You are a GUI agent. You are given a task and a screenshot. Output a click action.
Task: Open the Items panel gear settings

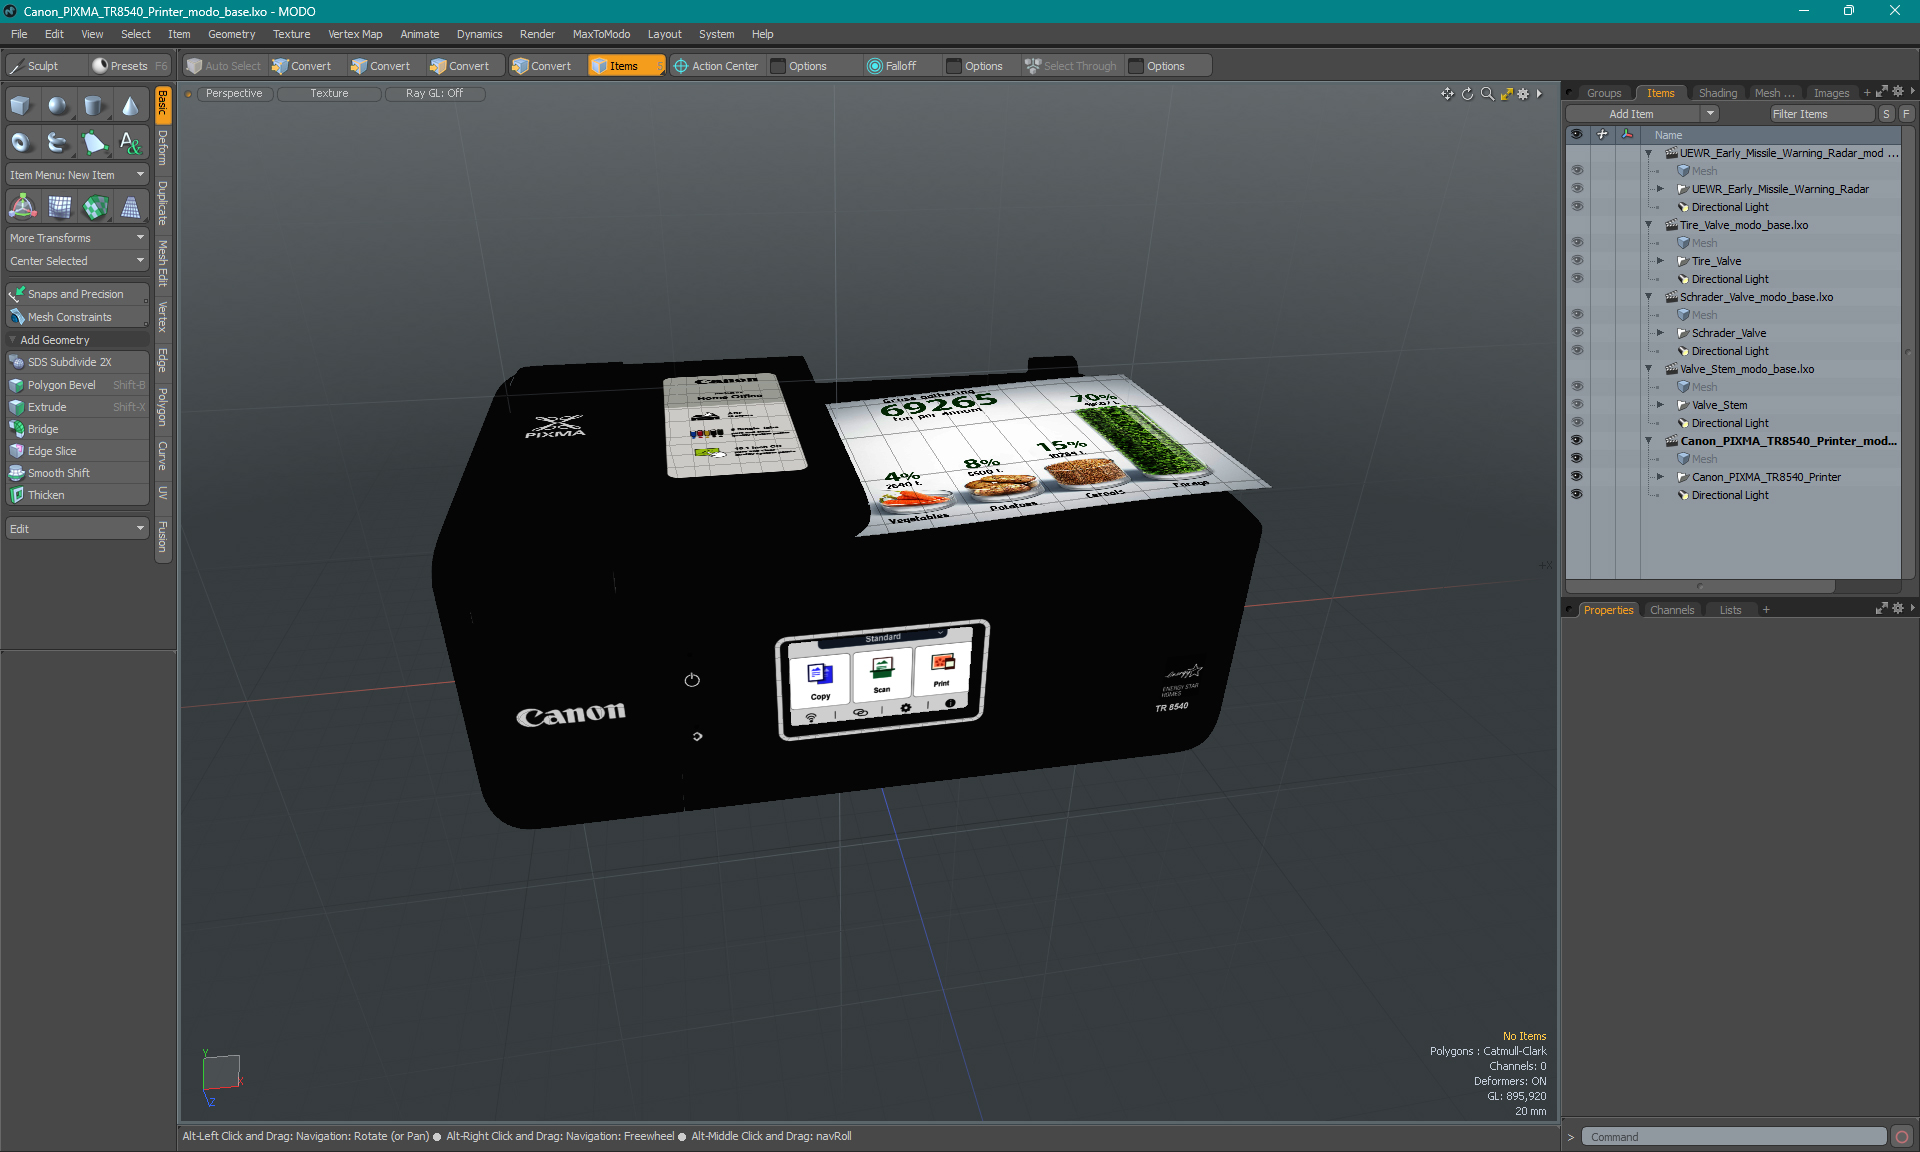[x=1898, y=92]
